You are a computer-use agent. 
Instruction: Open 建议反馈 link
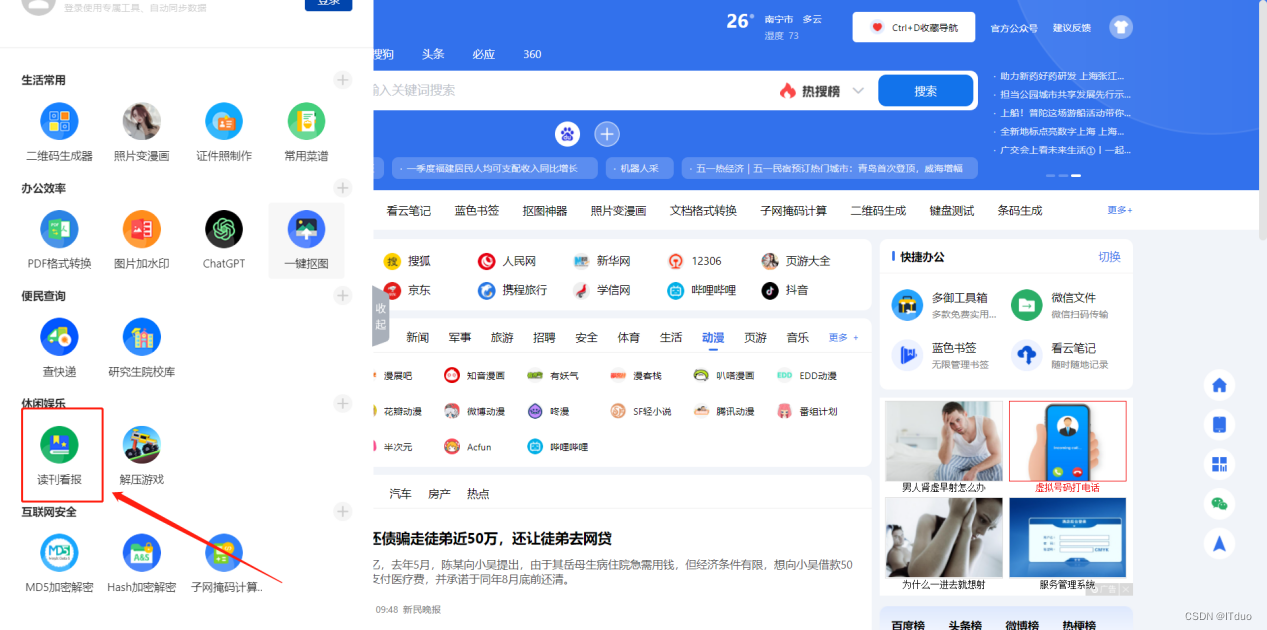[x=1072, y=28]
